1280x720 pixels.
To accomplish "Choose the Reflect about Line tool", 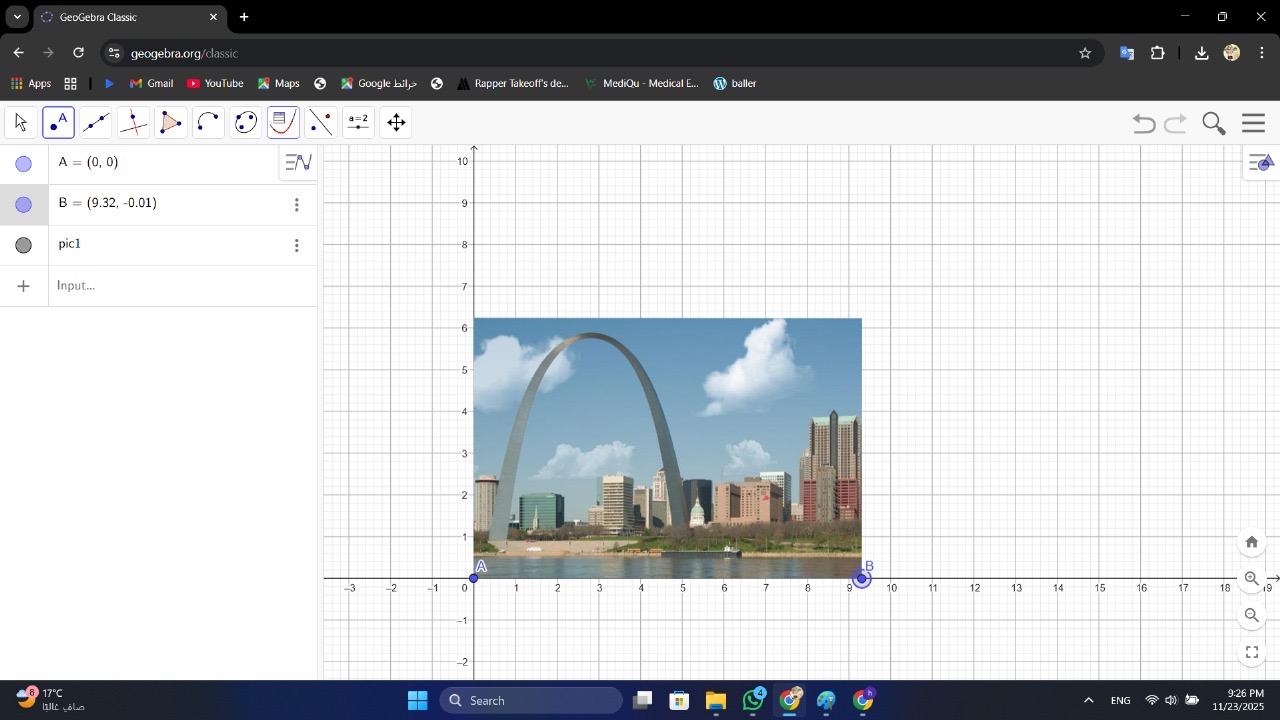I will pos(321,122).
